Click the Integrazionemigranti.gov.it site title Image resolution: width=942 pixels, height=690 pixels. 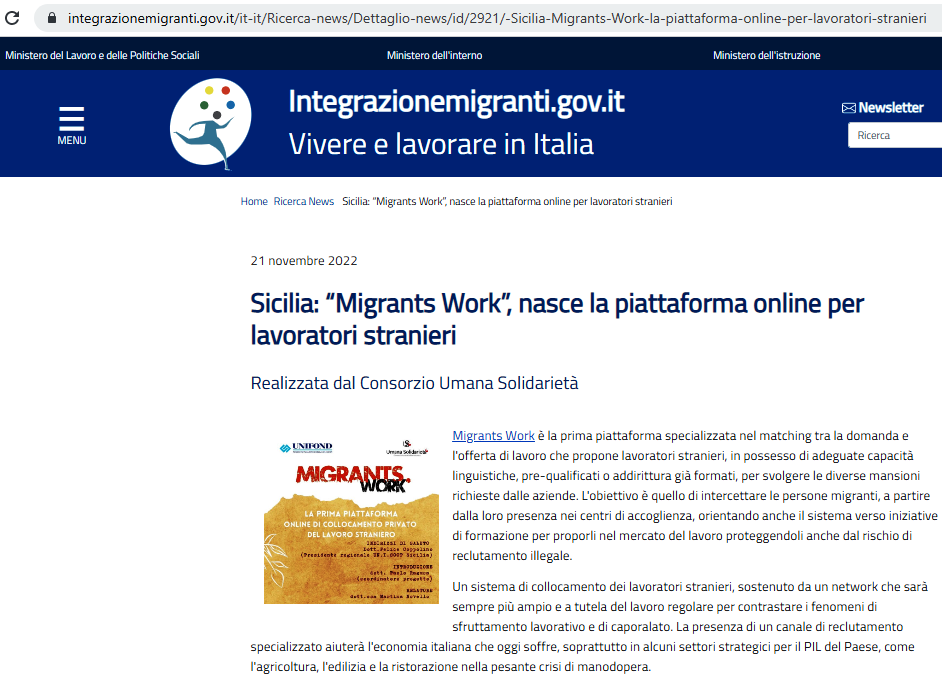457,101
